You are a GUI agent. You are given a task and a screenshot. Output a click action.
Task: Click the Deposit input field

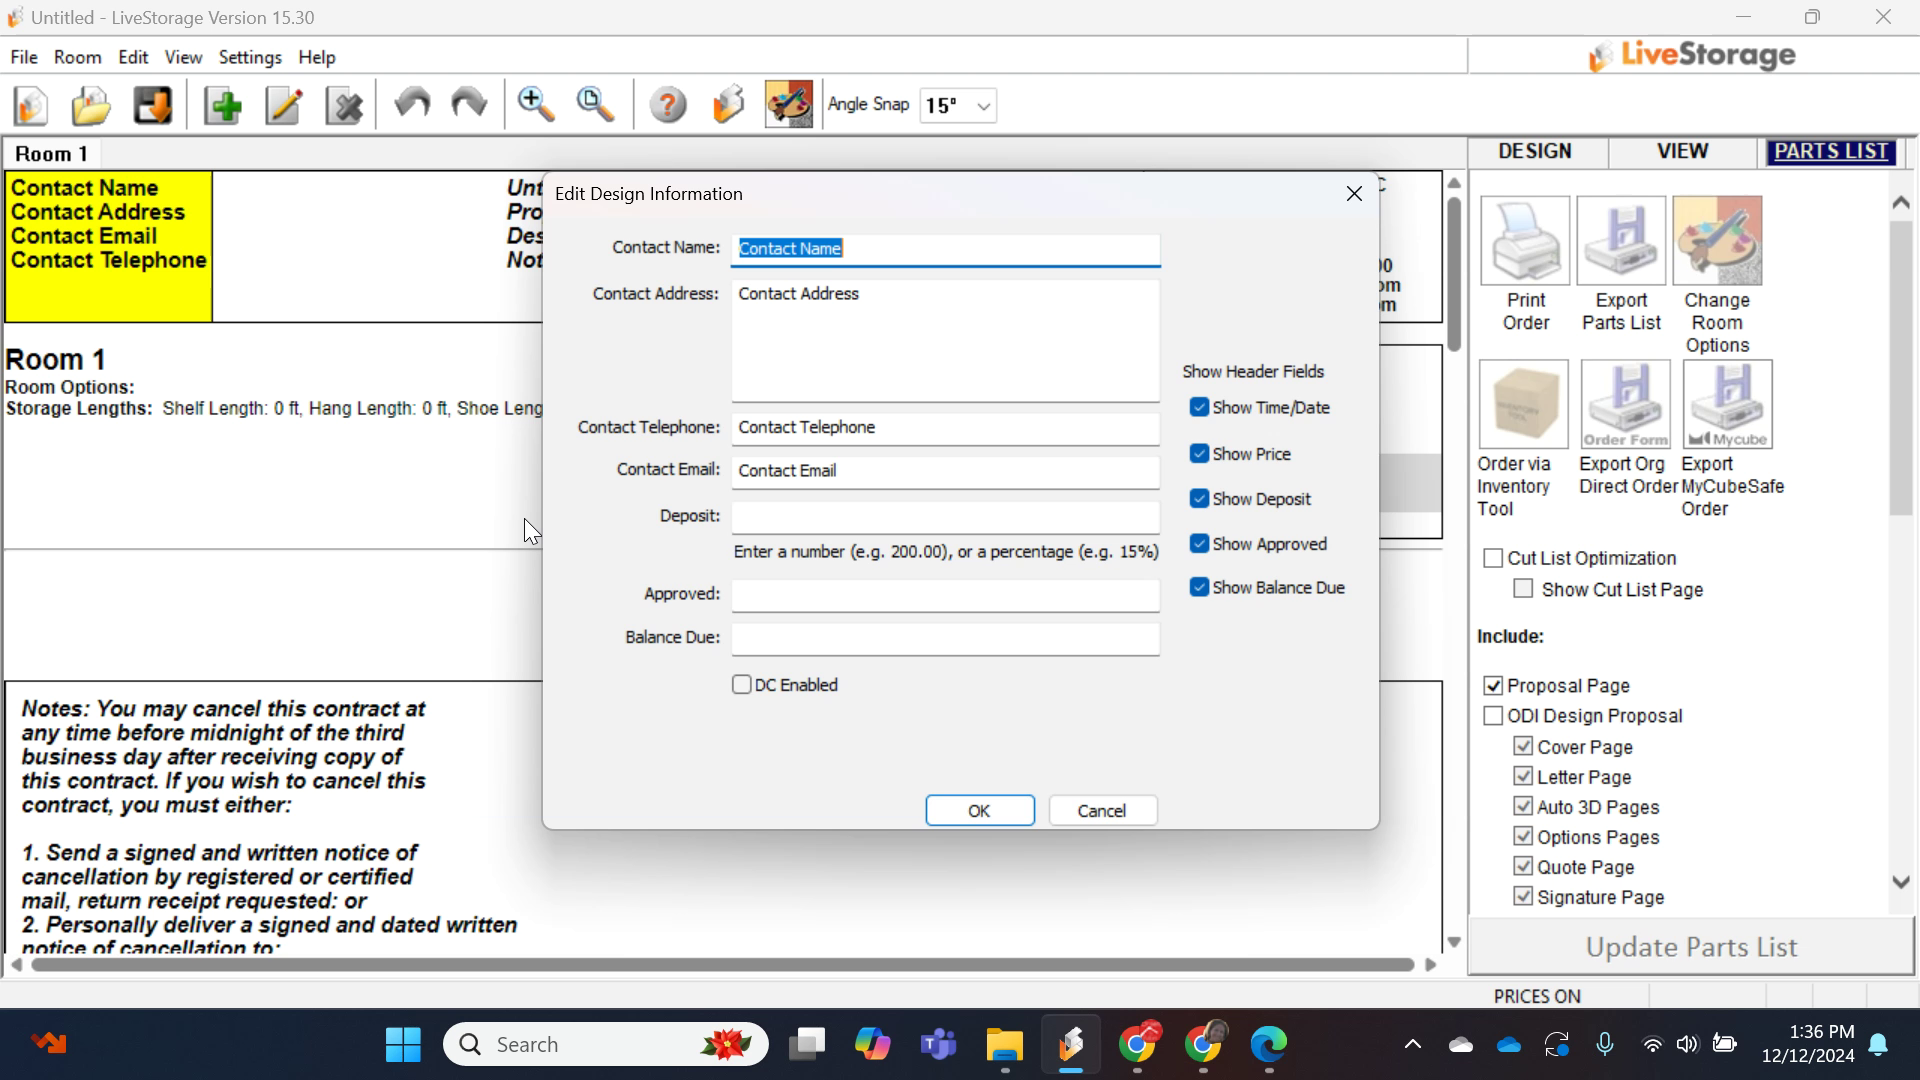(945, 517)
